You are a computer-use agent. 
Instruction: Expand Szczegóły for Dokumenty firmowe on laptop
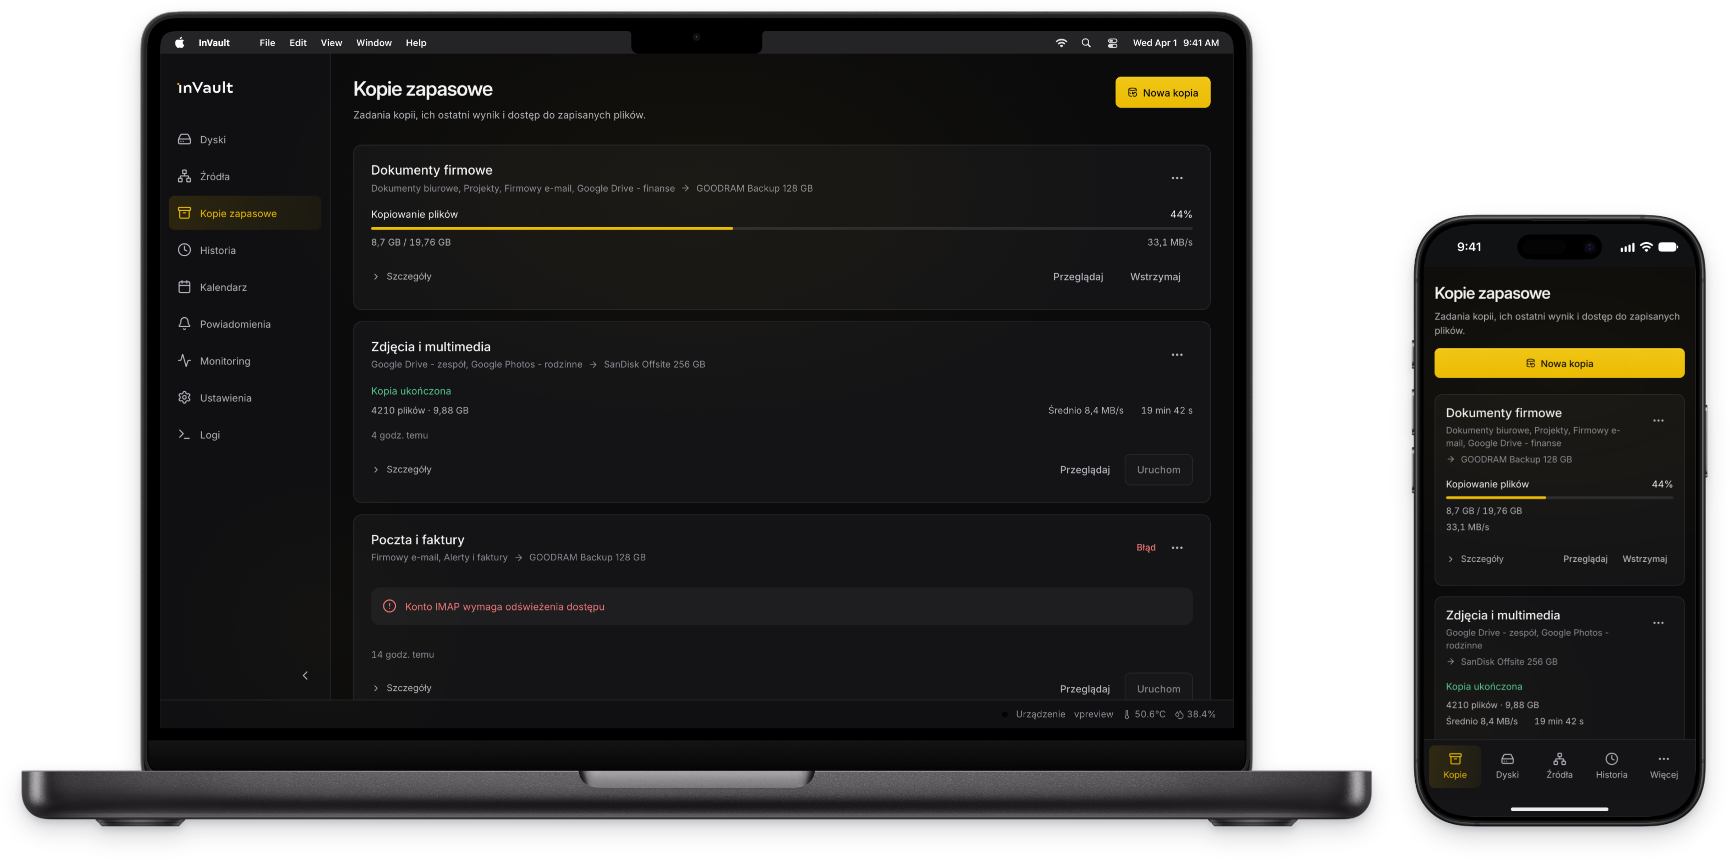pos(402,277)
